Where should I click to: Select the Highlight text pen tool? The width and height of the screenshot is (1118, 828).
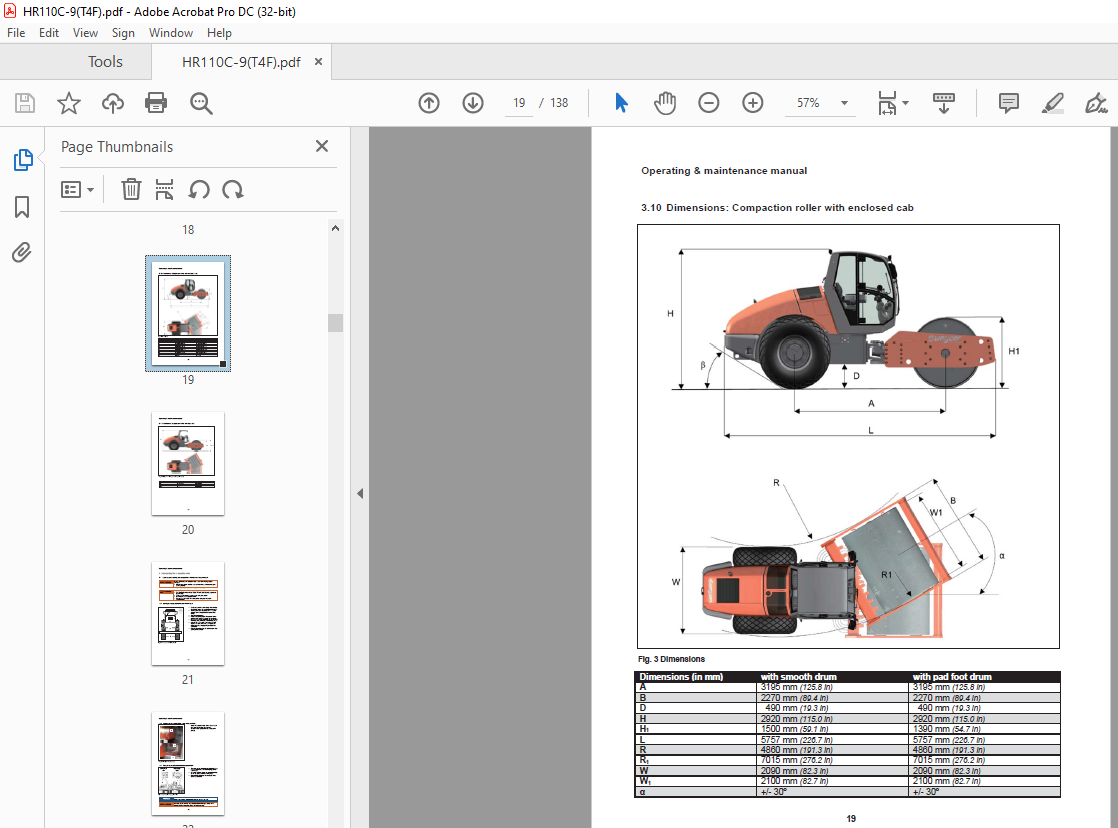click(1052, 103)
